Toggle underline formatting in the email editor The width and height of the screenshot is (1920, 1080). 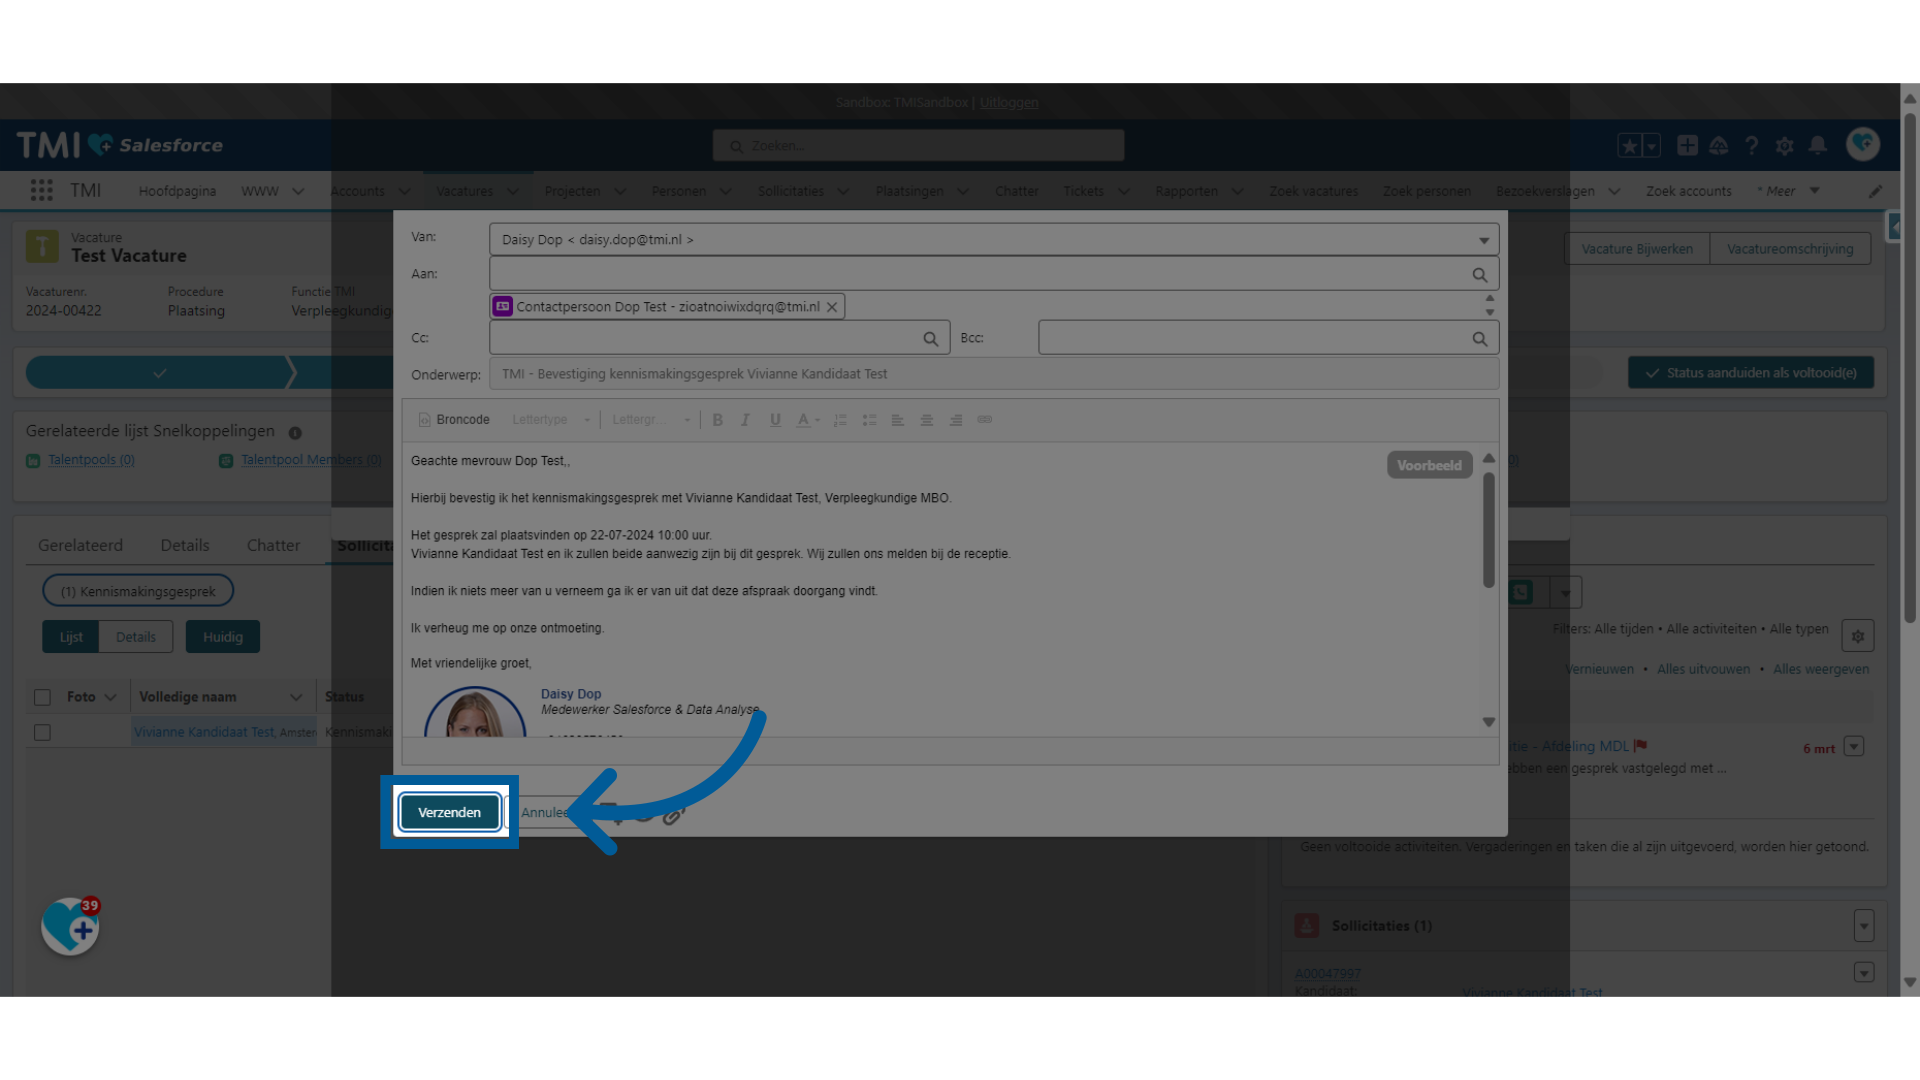(775, 420)
